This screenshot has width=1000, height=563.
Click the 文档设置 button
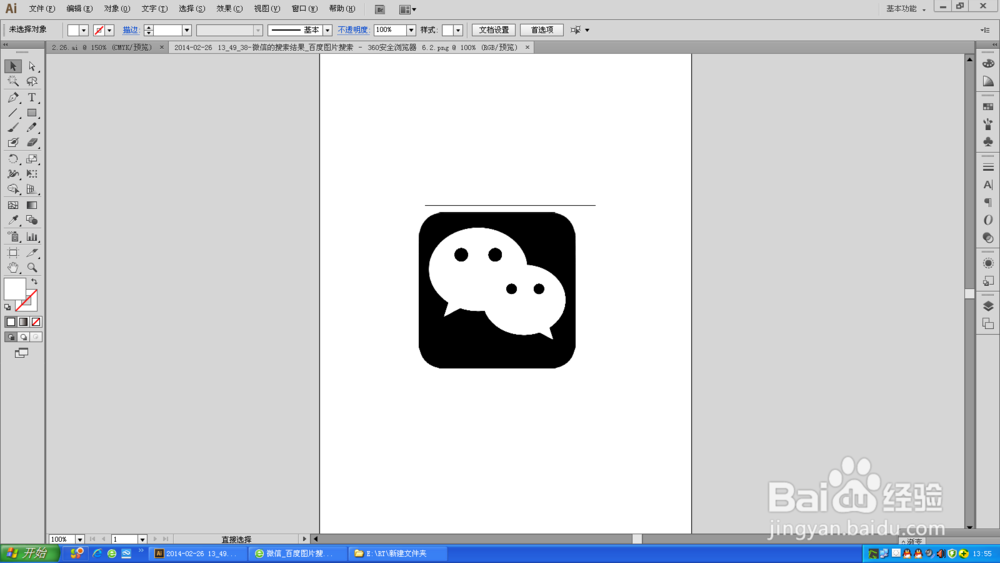(x=494, y=30)
